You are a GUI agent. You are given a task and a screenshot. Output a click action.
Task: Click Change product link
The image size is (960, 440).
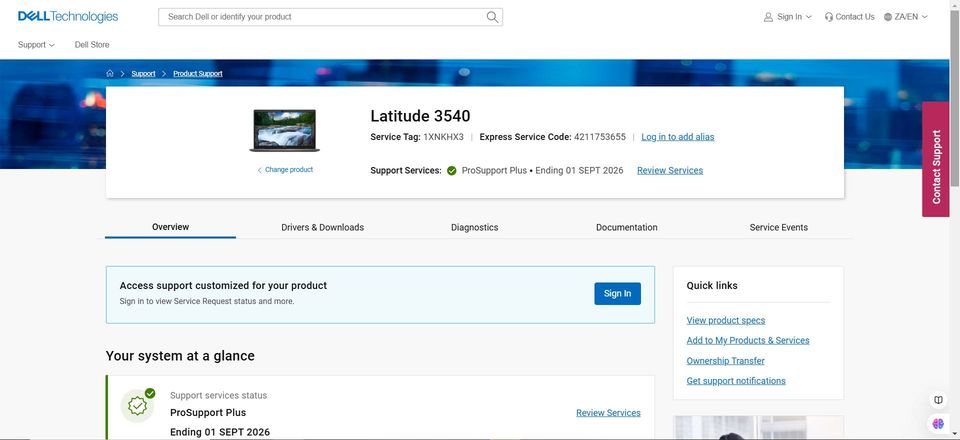click(288, 170)
